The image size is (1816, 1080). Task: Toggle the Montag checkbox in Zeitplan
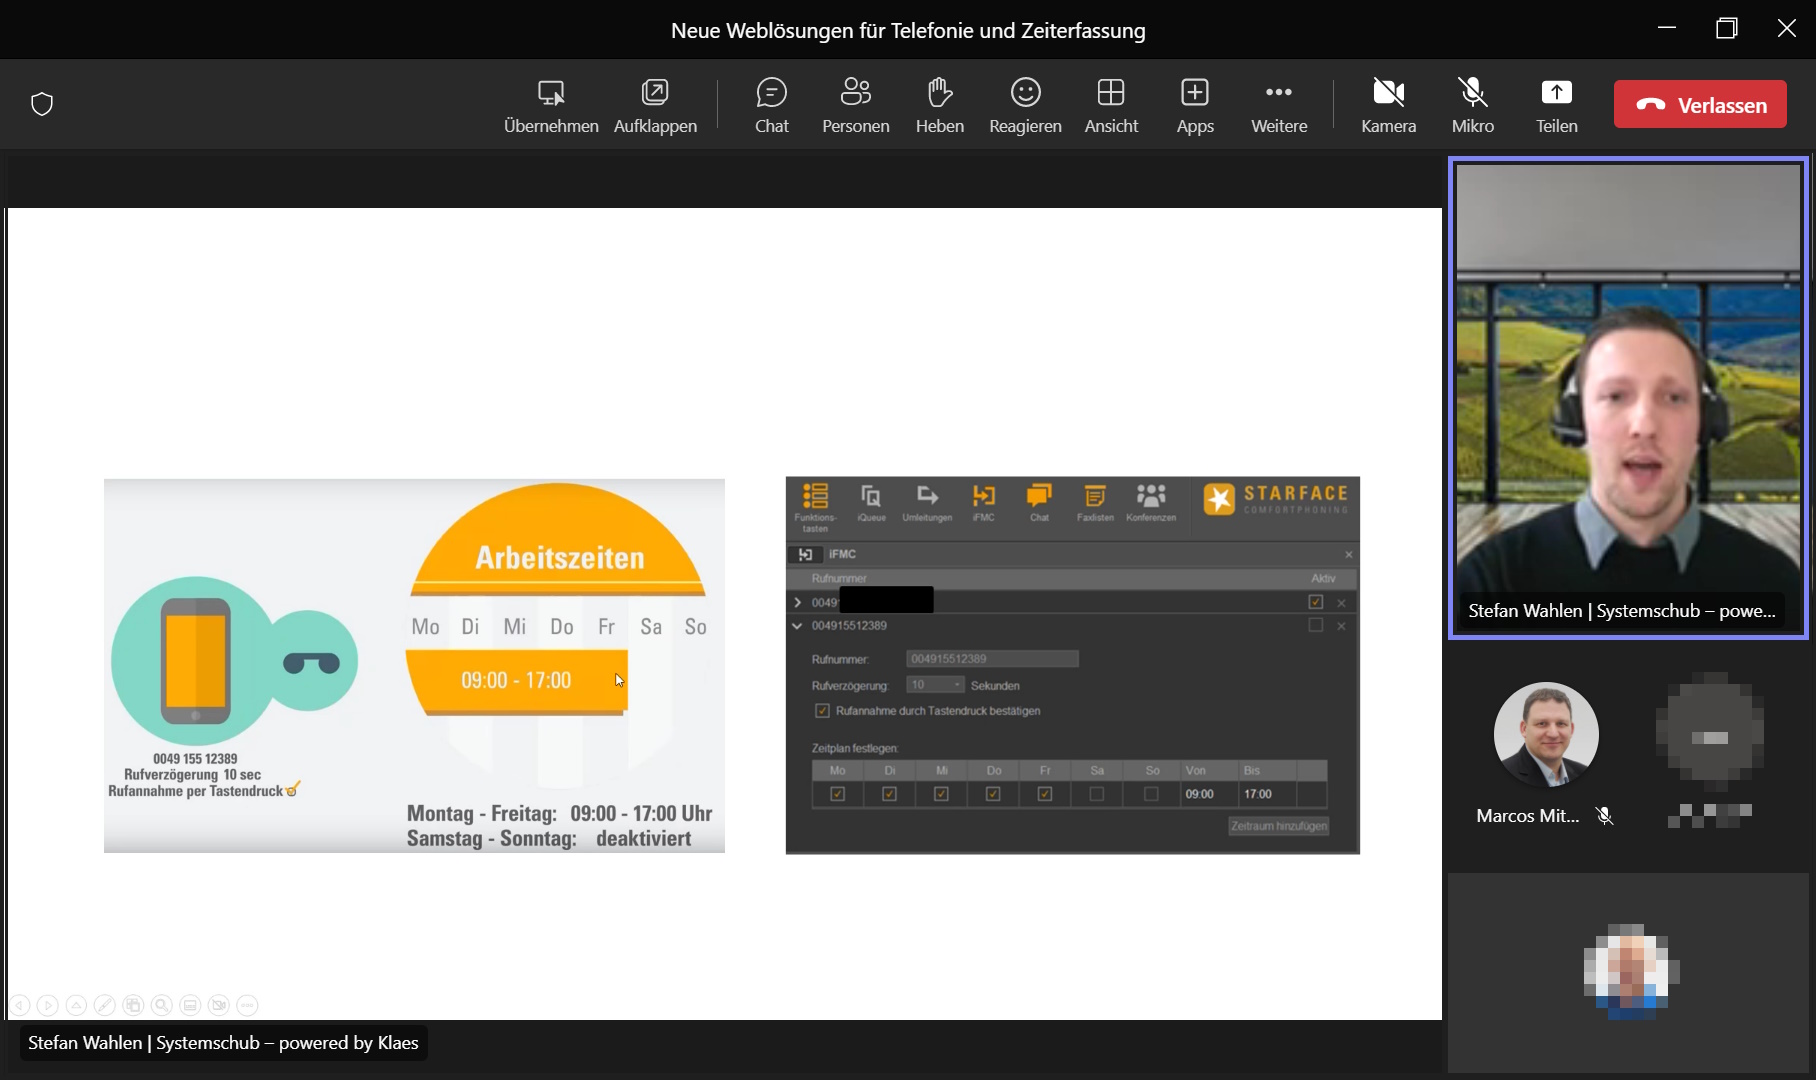[838, 794]
